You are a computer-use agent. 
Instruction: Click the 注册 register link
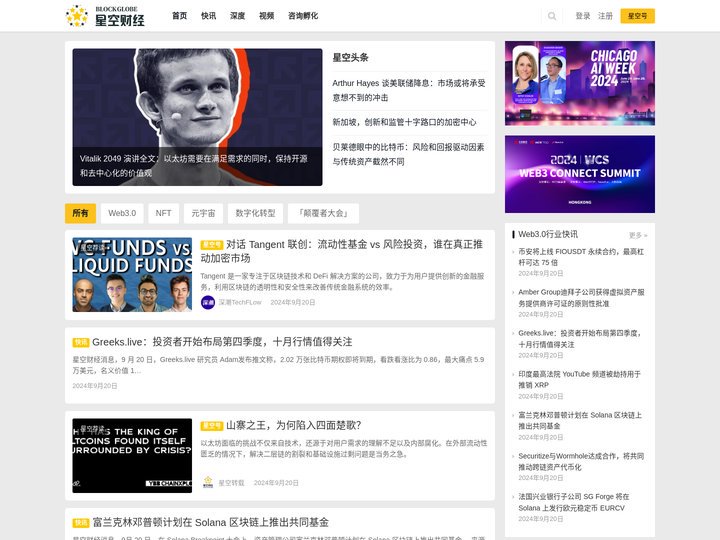605,16
